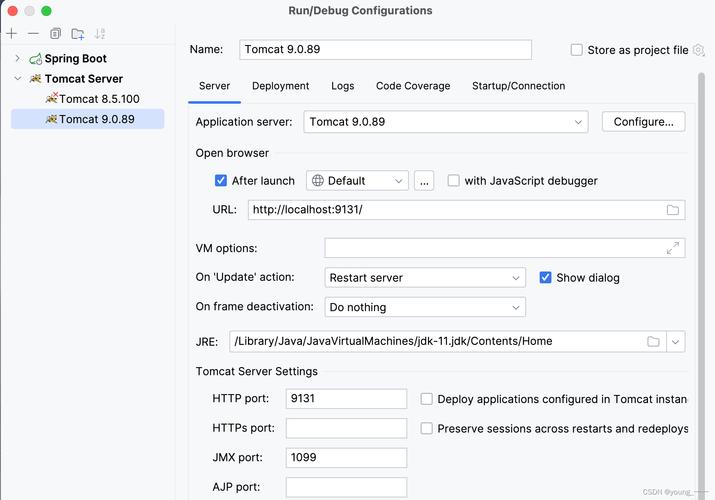This screenshot has width=715, height=500.
Task: Click the Tomcat Server cat icon
Action: pos(35,79)
